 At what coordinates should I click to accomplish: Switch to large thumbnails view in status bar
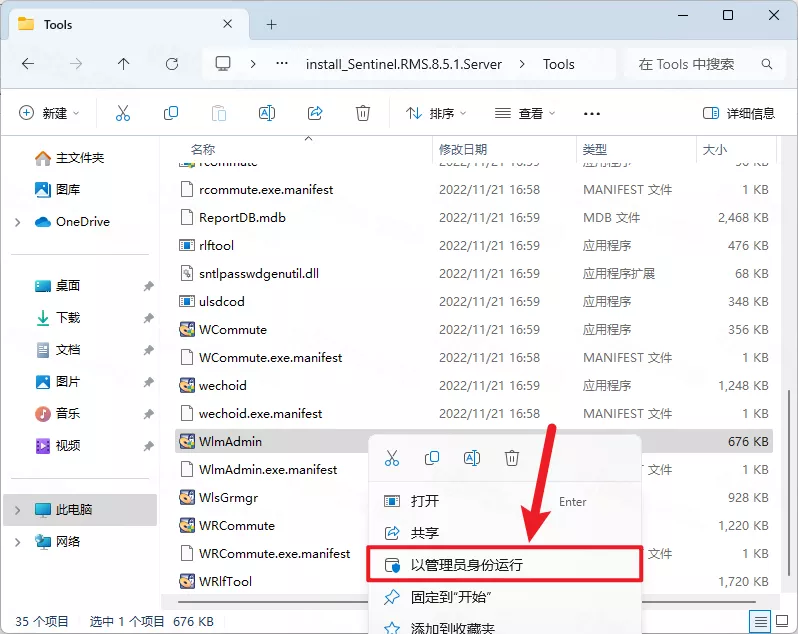pyautogui.click(x=781, y=621)
